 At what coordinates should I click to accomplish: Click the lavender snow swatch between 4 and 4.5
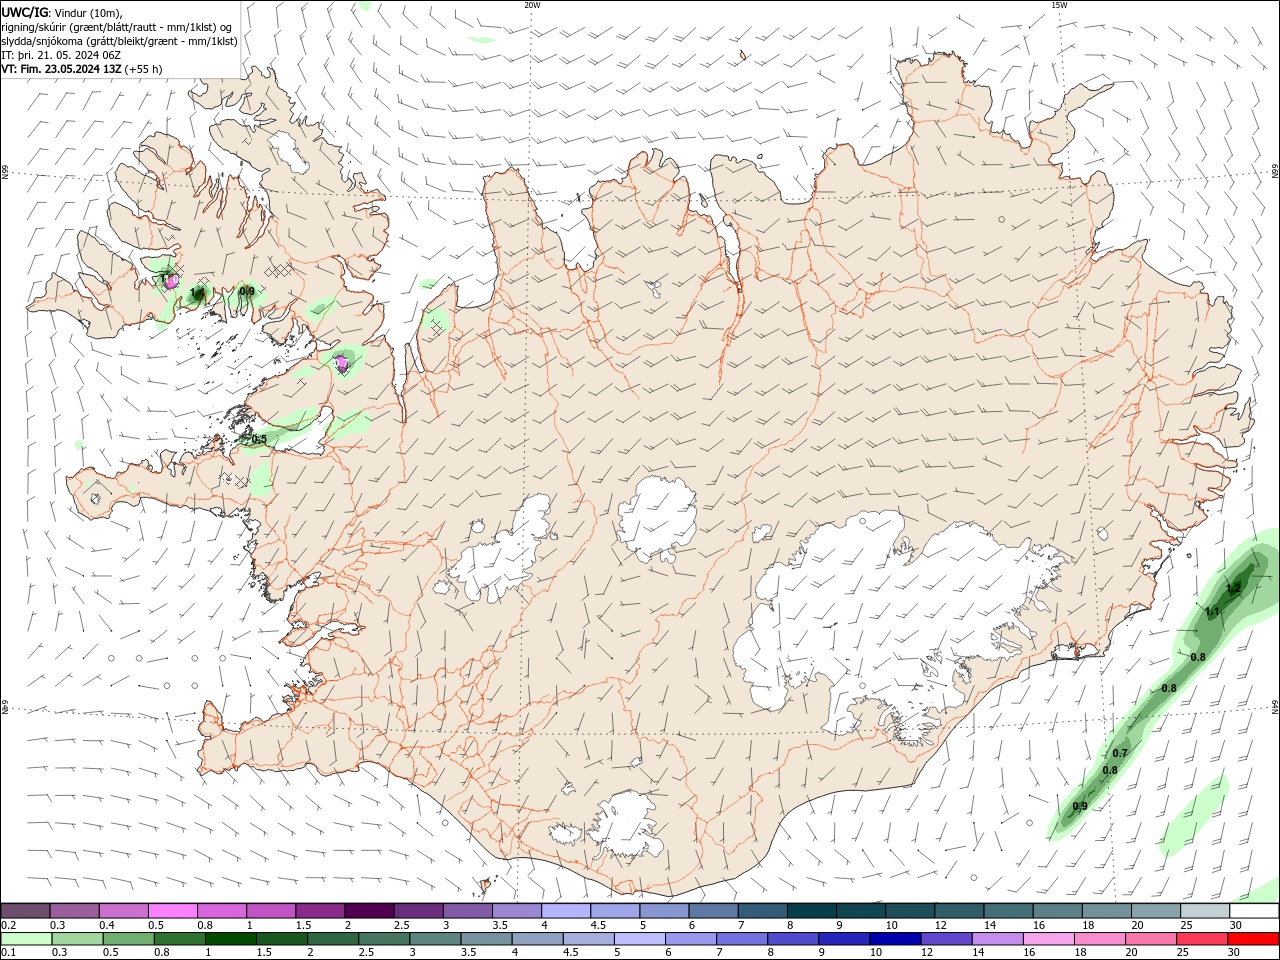point(566,911)
